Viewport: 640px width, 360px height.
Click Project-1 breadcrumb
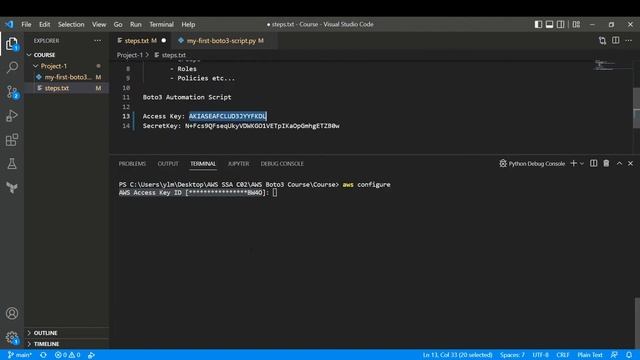pos(130,55)
